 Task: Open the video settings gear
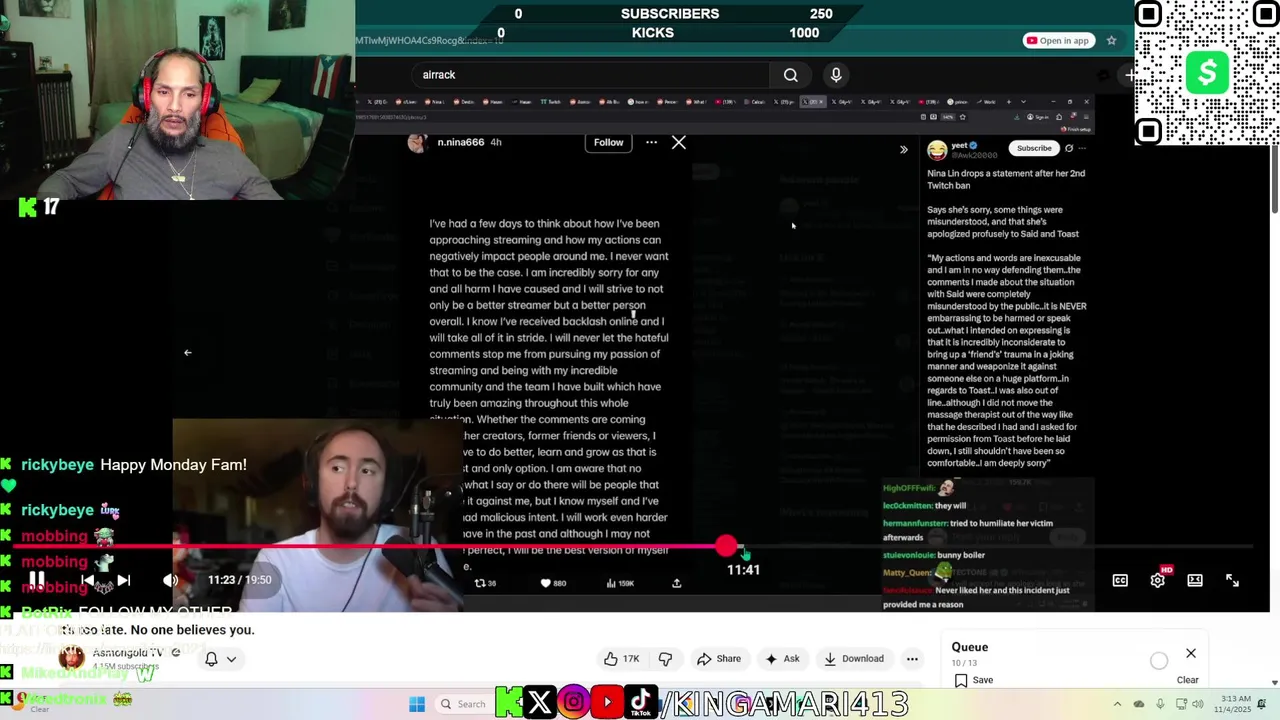(x=1158, y=580)
